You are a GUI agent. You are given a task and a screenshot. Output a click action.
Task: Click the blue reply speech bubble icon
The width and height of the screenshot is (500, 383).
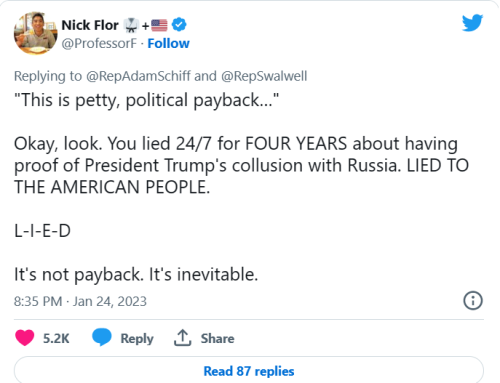(102, 337)
